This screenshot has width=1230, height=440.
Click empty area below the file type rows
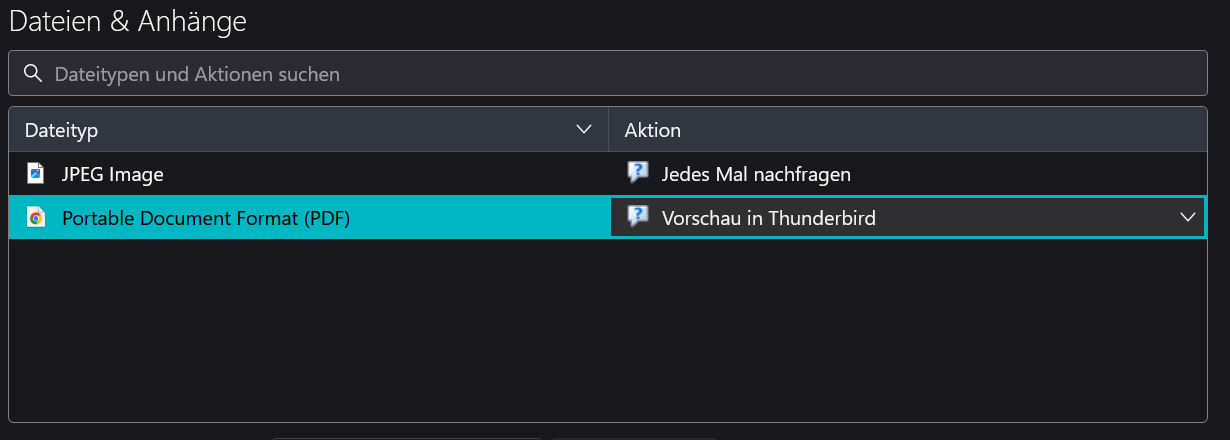click(608, 330)
